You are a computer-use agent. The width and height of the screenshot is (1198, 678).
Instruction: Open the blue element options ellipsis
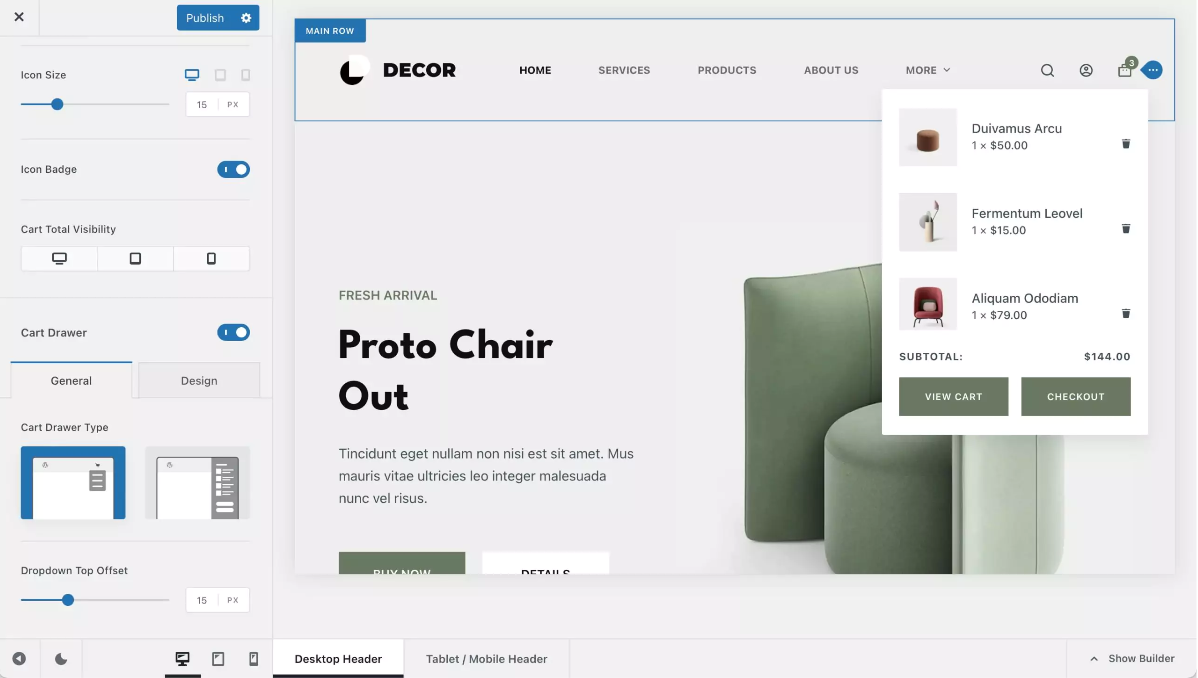click(x=1152, y=70)
